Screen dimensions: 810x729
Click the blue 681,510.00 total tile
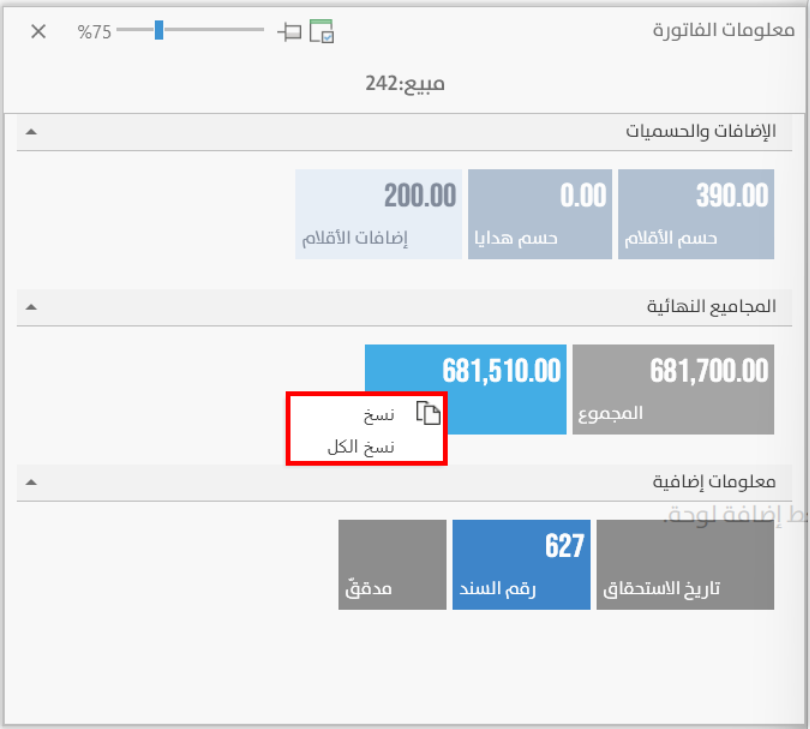pyautogui.click(x=500, y=372)
